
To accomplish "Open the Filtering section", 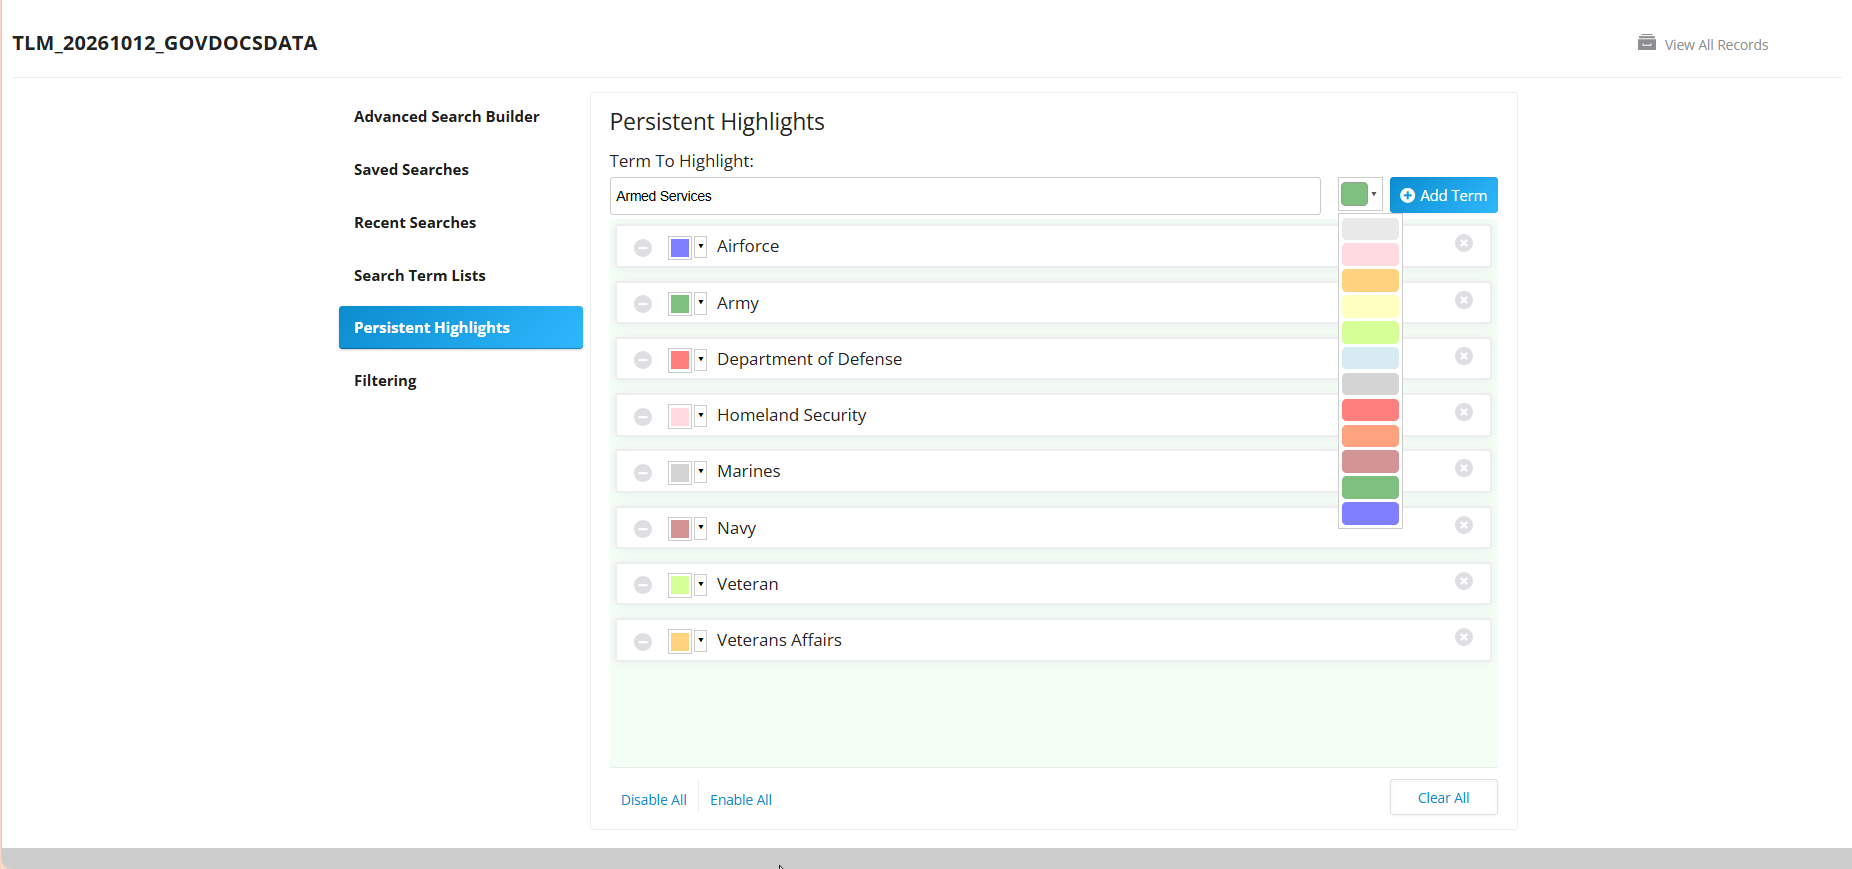I will pos(385,381).
